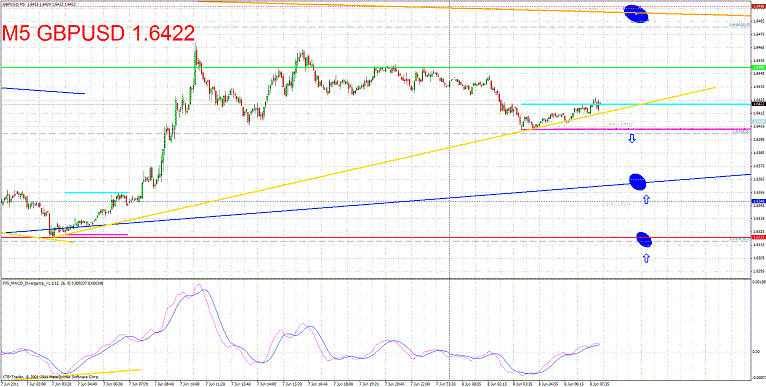Click the short cyan line at lower left
The image size is (766, 387).
(x=96, y=193)
